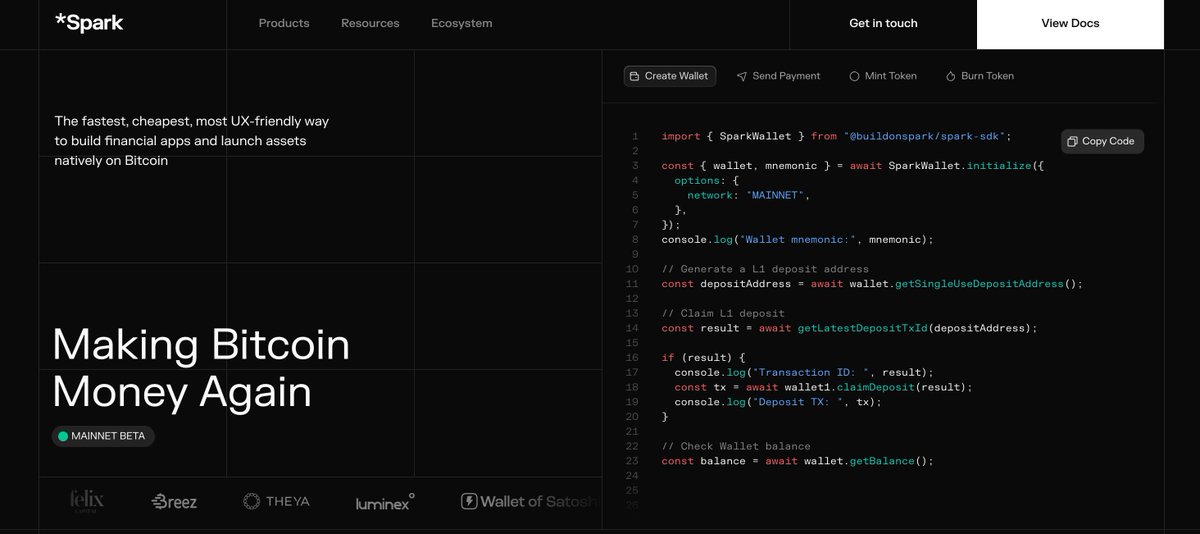Screen dimensions: 1200x534
Task: Click the 'Generate a L1 deposit address' comment
Action: [x=765, y=269]
